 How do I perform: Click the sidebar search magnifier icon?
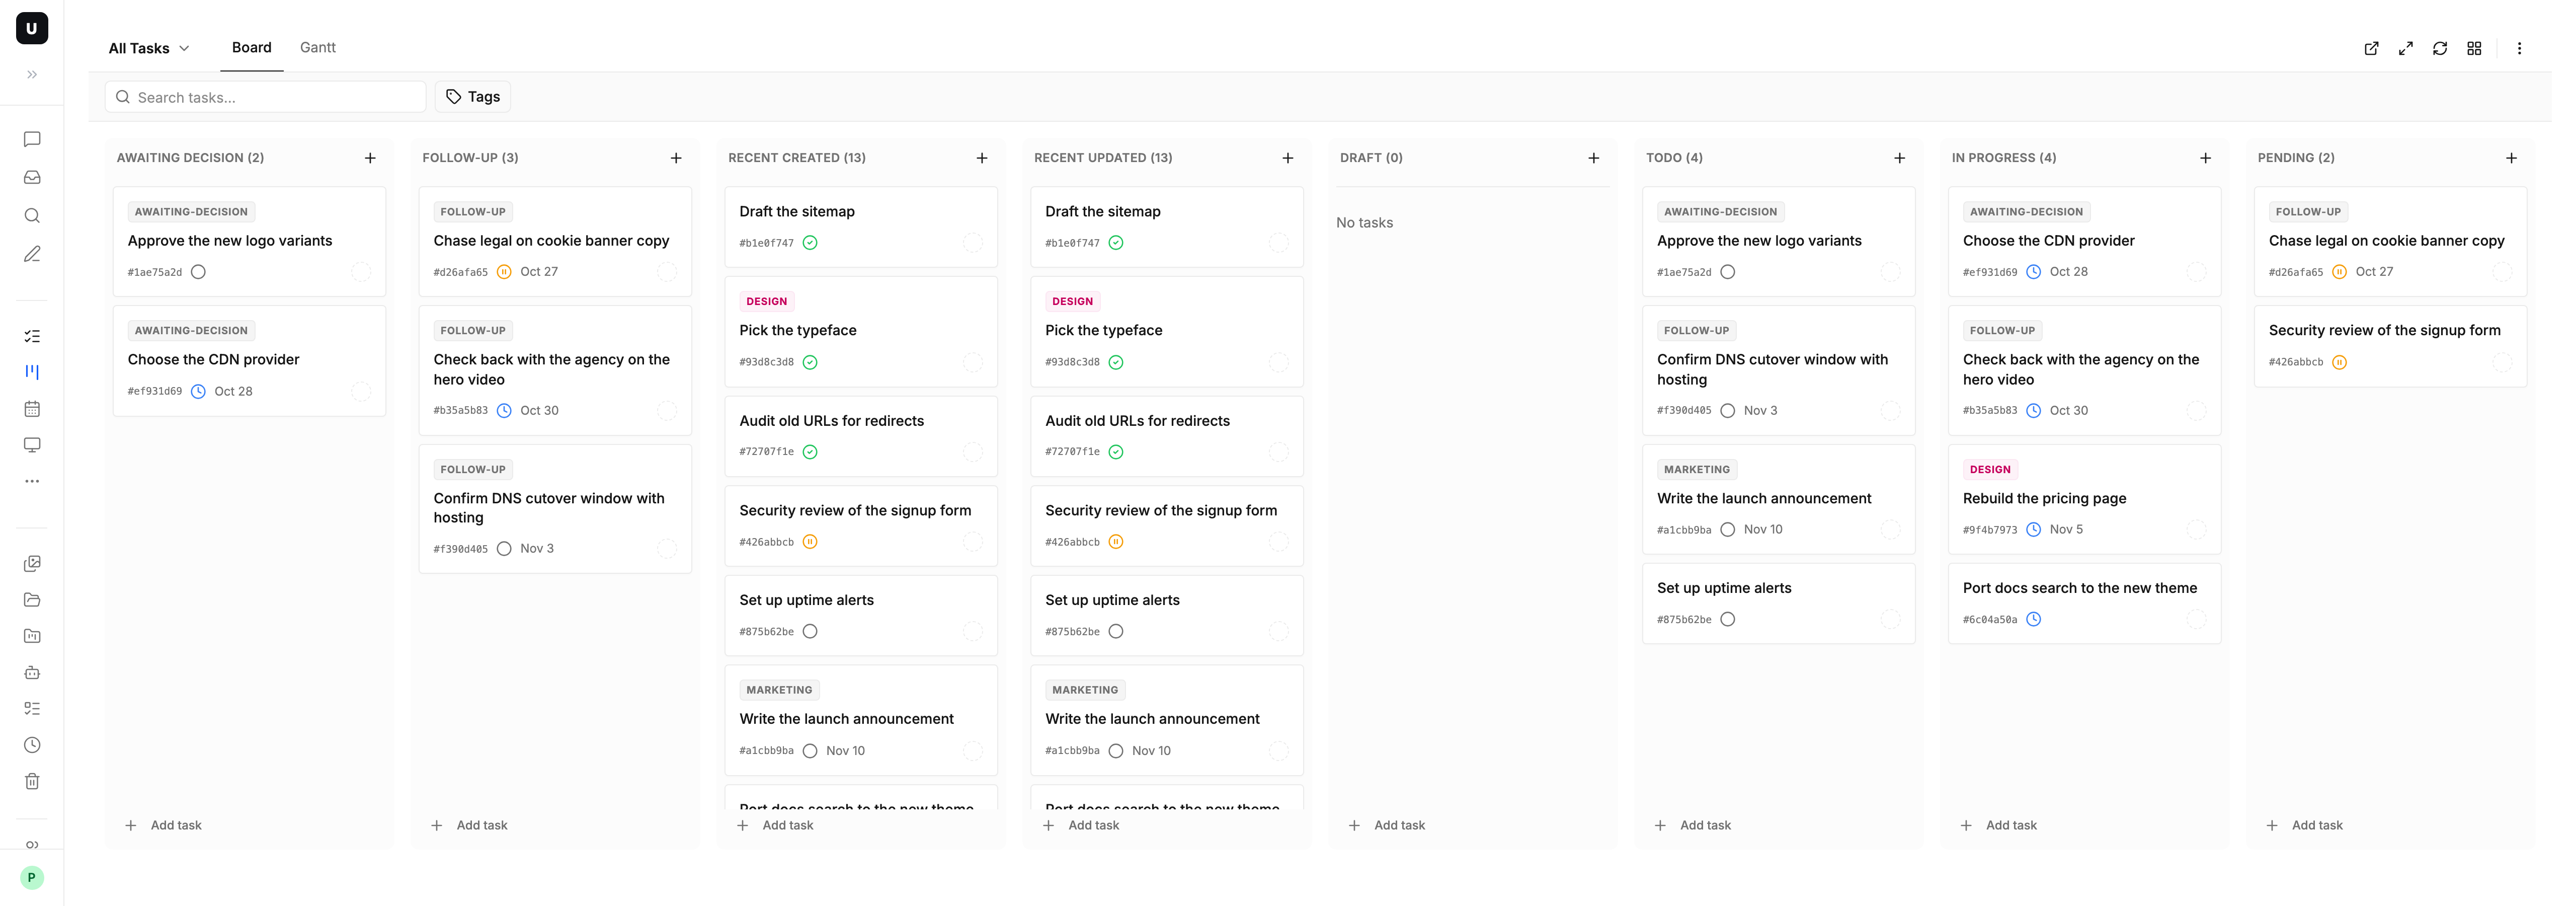[x=32, y=216]
